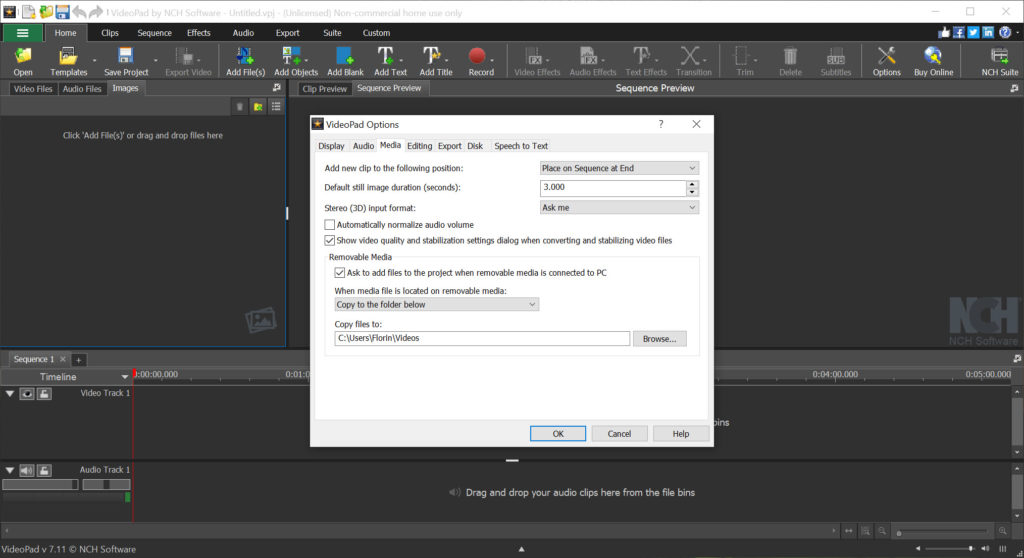Screen dimensions: 1024x558
Task: Open the Add new clip position dropdown
Action: pyautogui.click(x=619, y=168)
